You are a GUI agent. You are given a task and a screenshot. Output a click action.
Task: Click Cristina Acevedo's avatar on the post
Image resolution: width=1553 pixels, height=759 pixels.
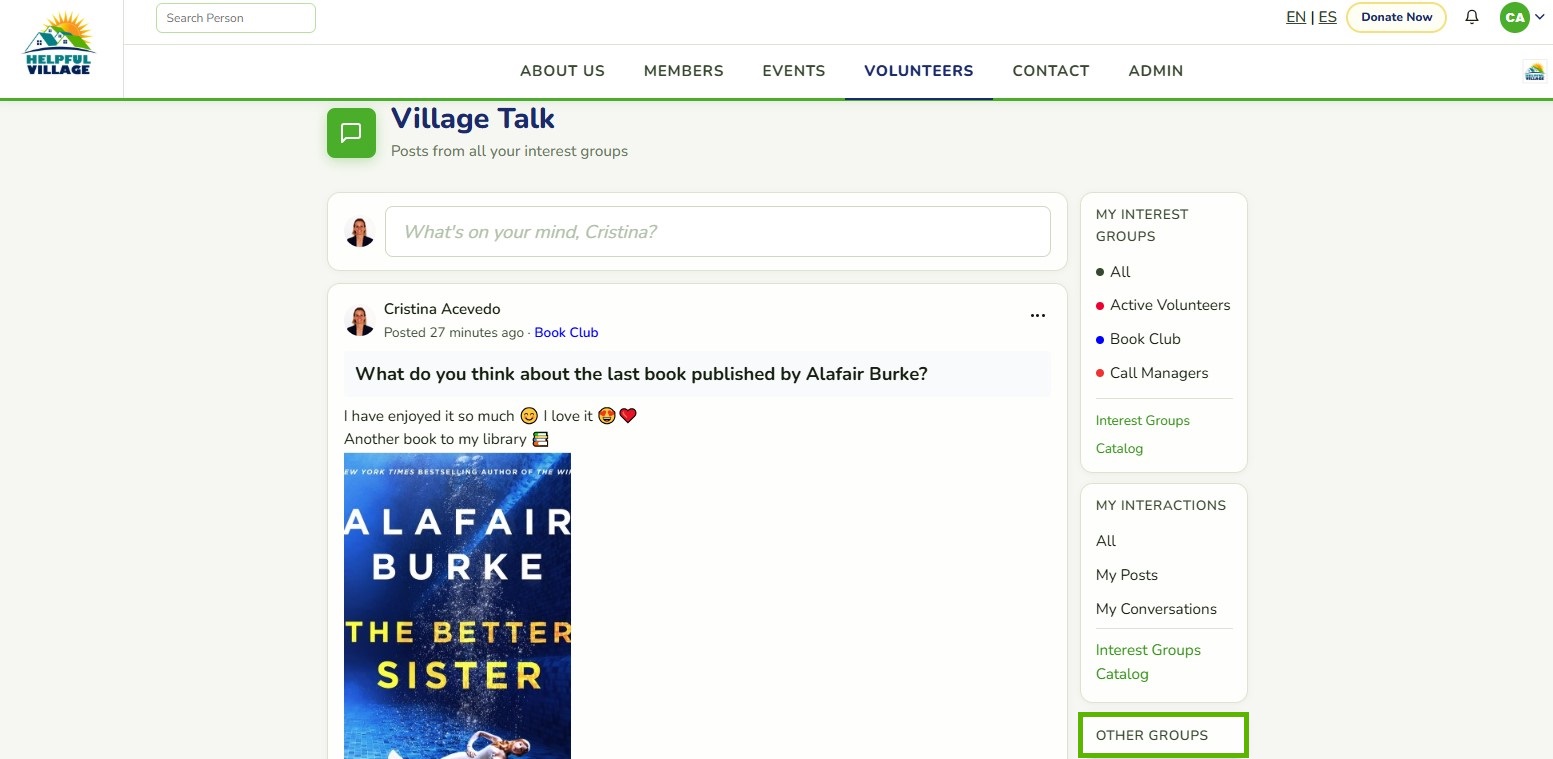[x=360, y=320]
